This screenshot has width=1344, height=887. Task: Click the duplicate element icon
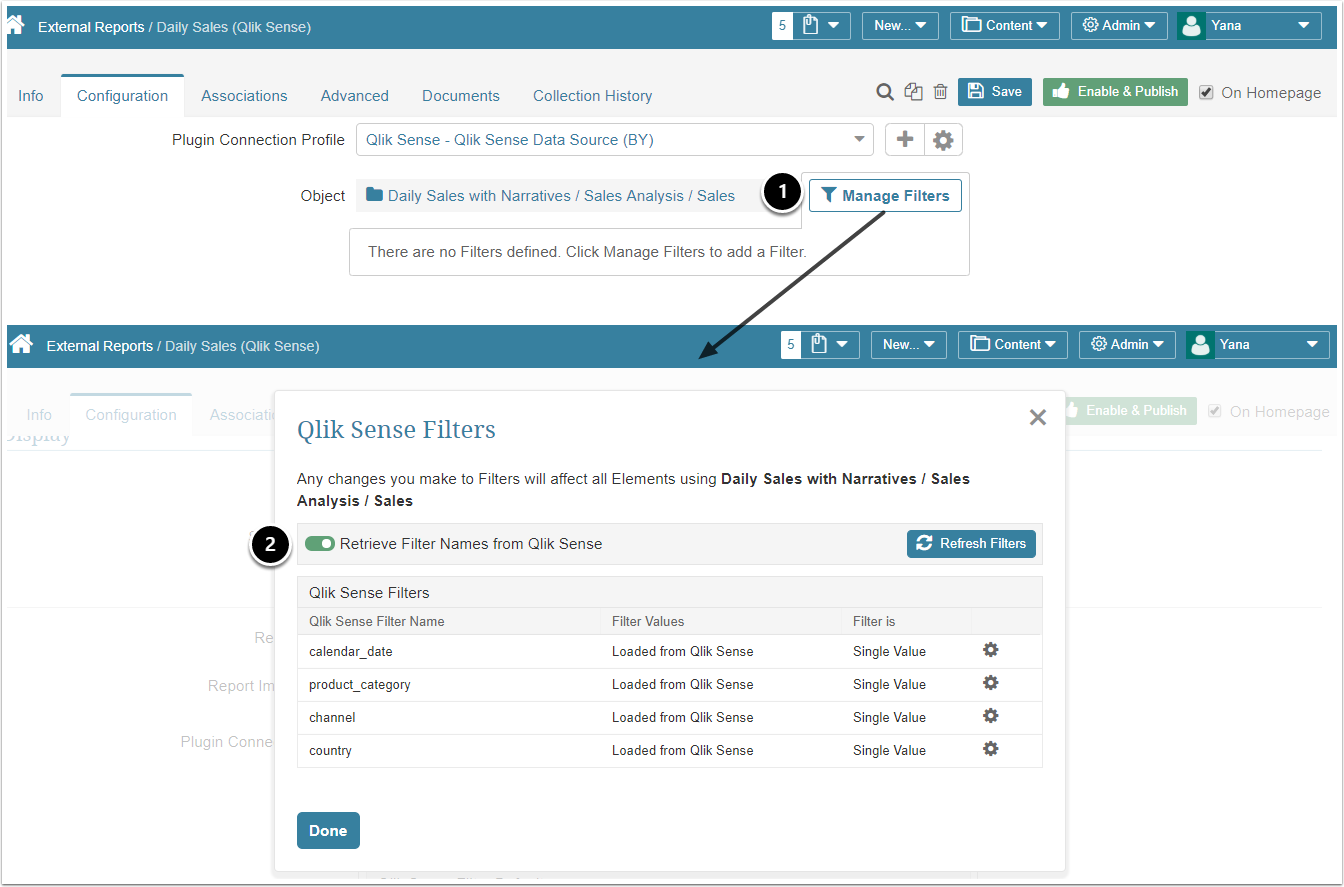pyautogui.click(x=913, y=92)
